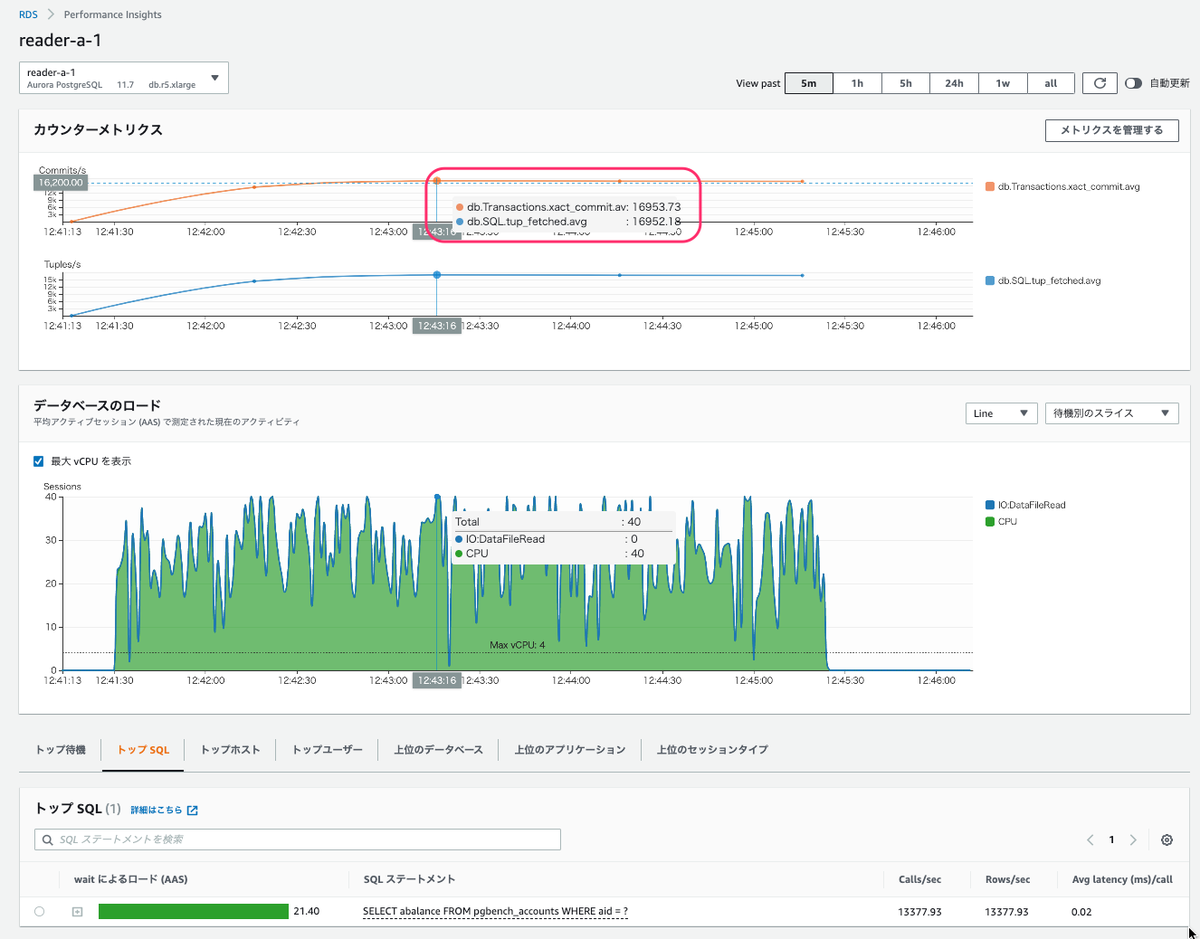Click the xact_commit.avg orange legend swatch

pos(989,187)
